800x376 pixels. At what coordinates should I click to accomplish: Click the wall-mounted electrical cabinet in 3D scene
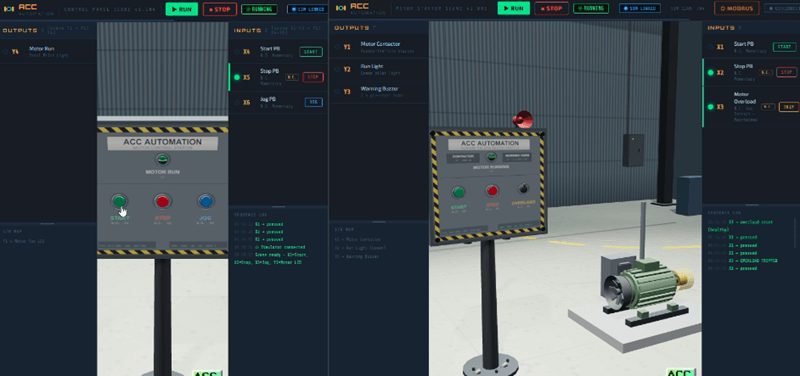[633, 150]
